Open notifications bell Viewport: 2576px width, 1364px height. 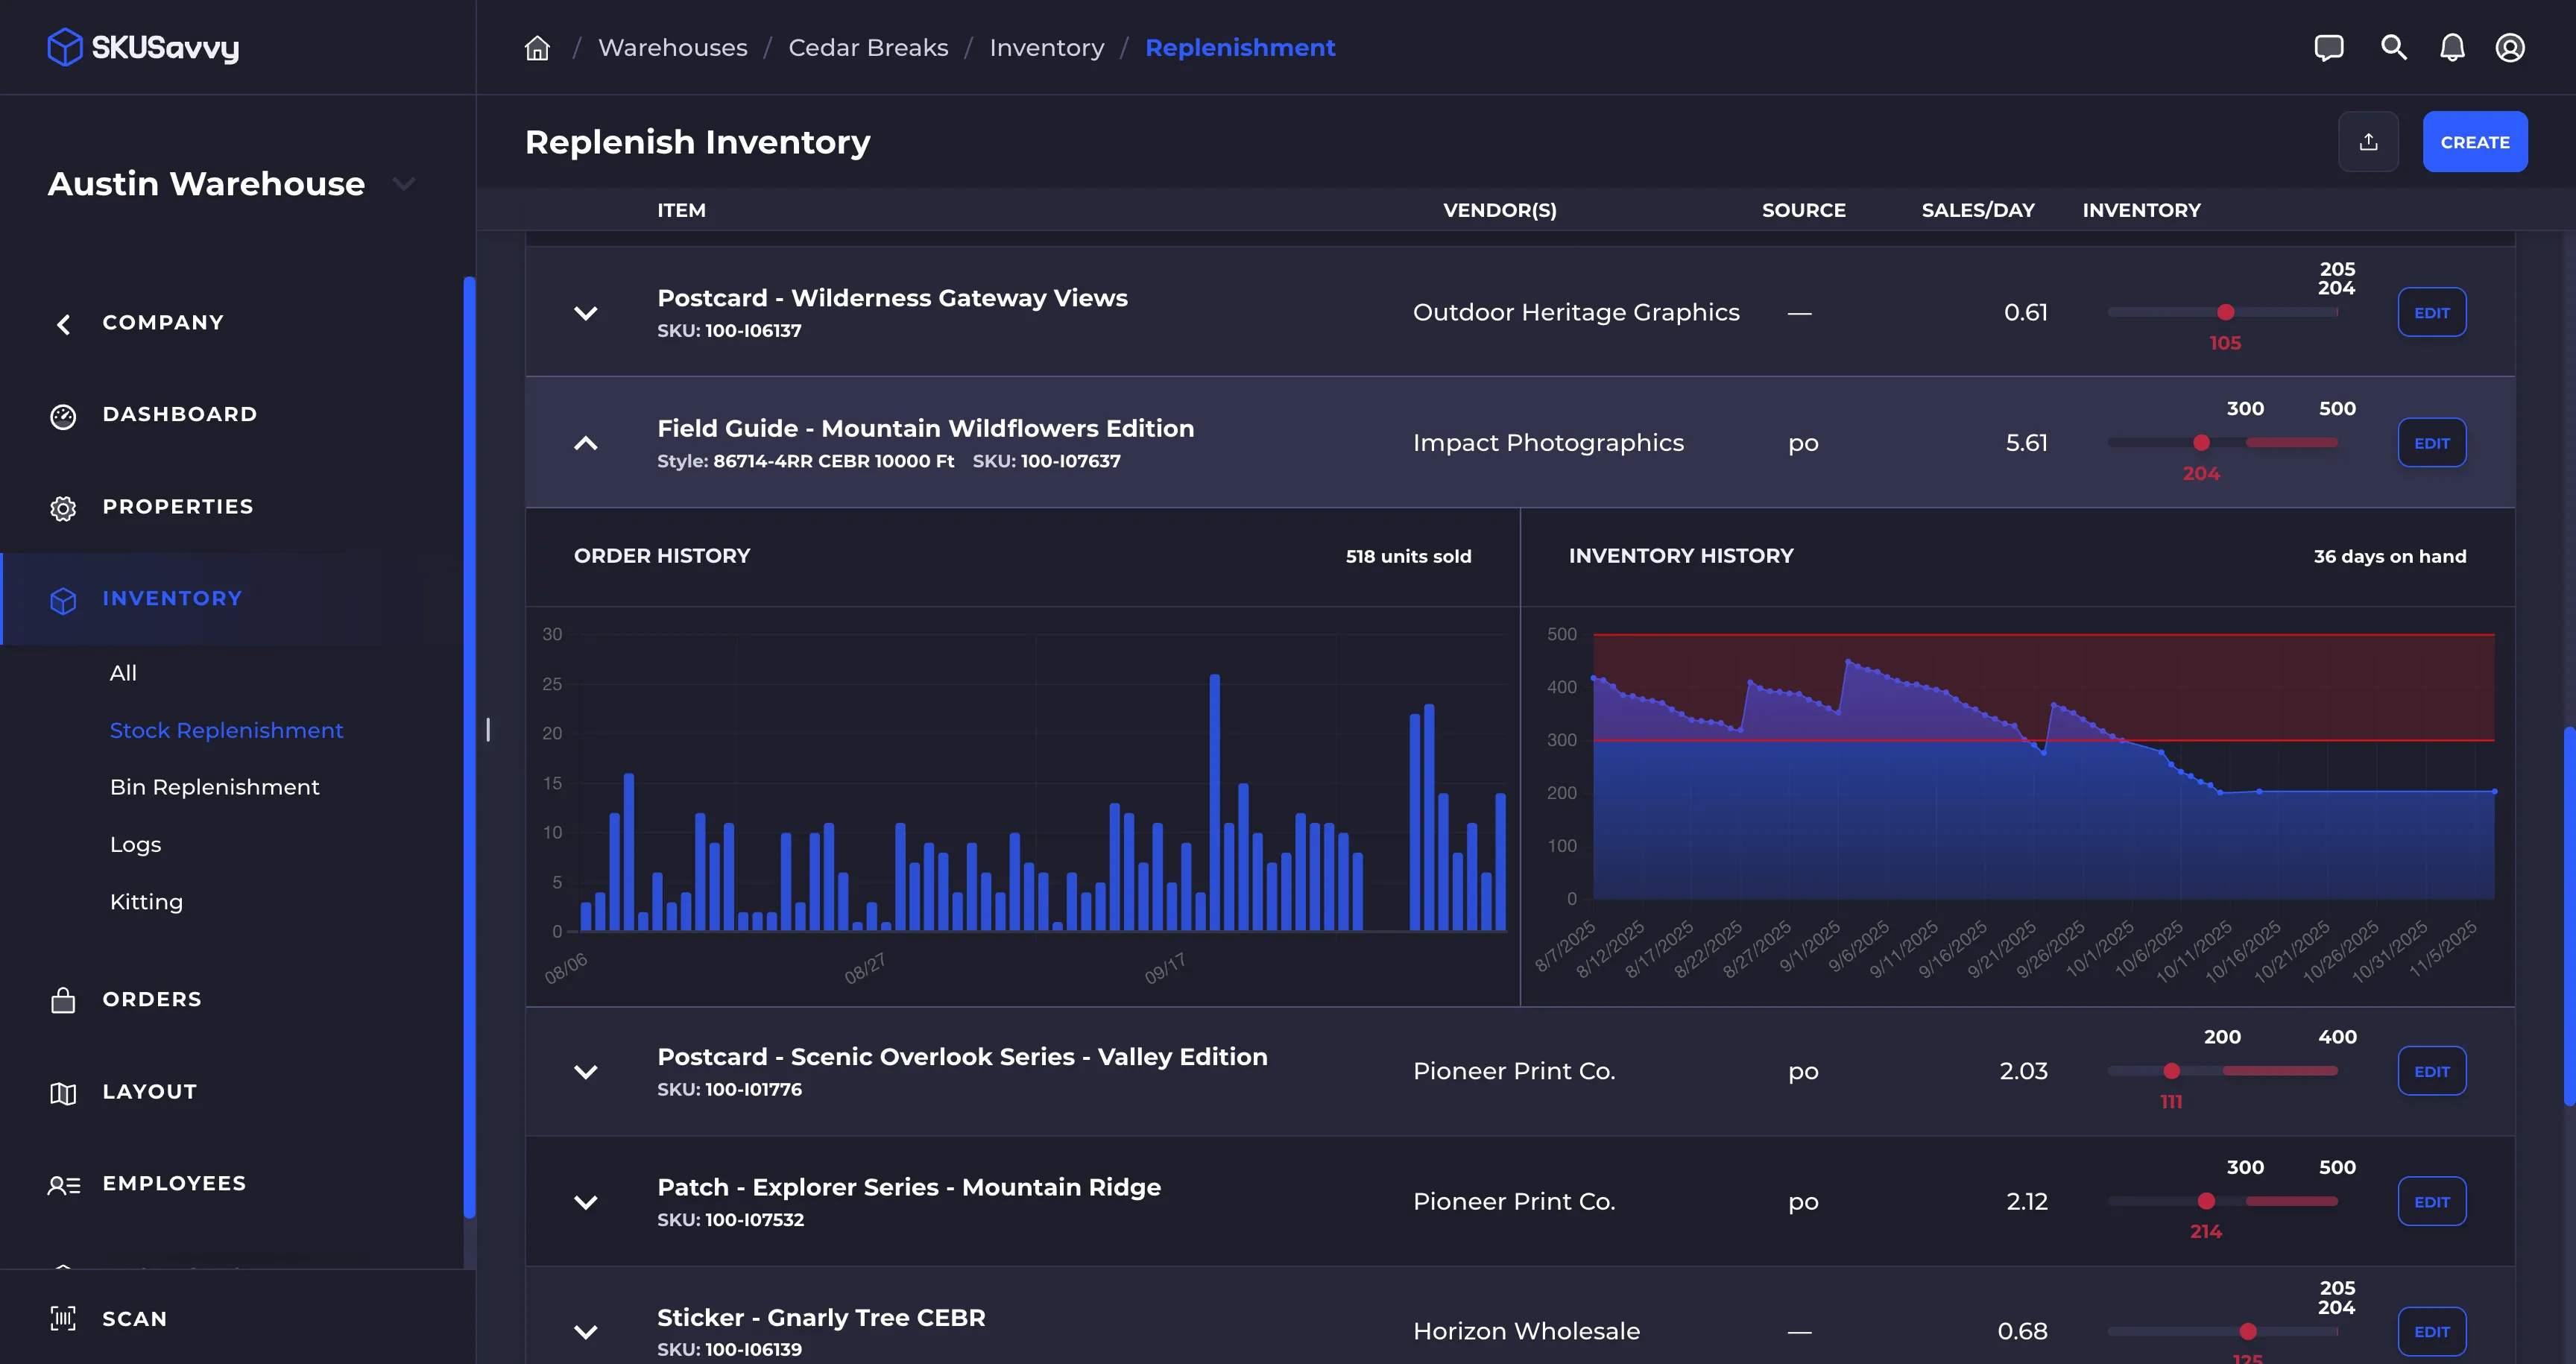pos(2452,47)
